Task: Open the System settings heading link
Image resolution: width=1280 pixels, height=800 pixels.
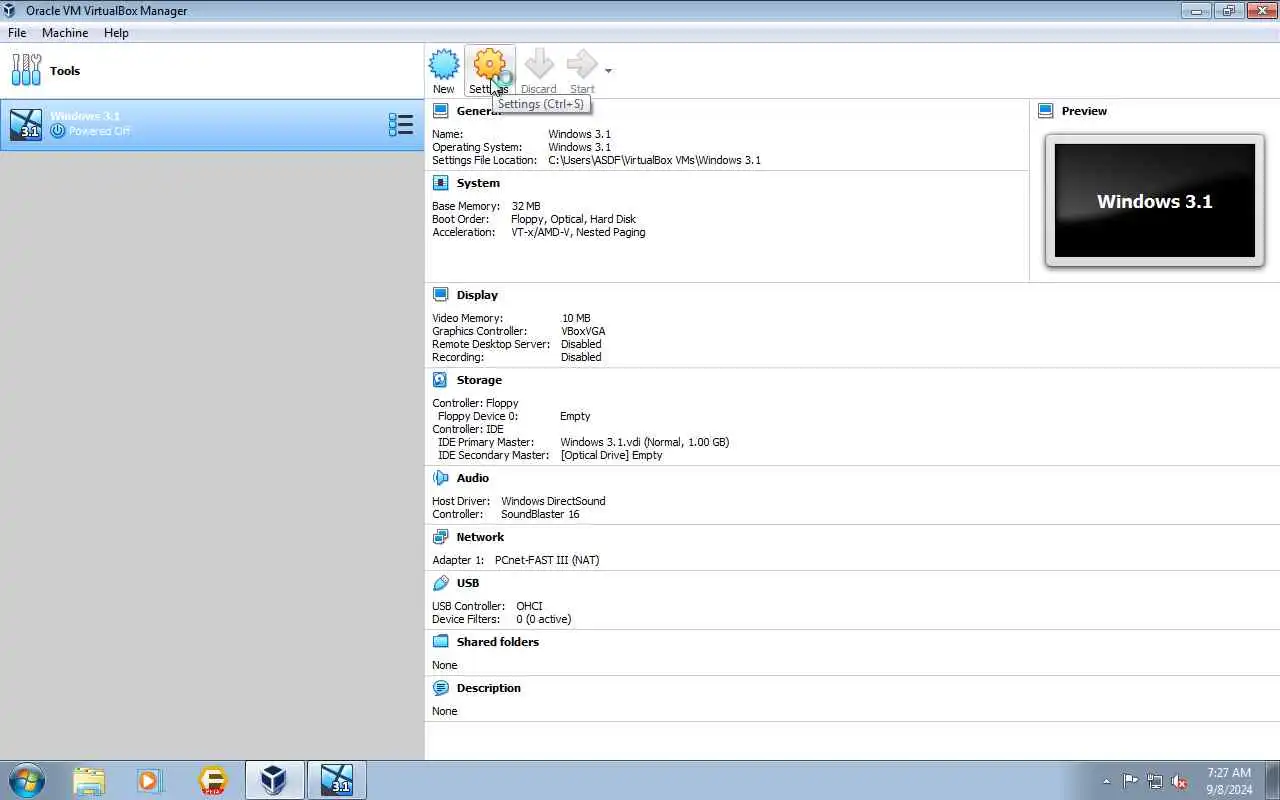Action: [478, 183]
